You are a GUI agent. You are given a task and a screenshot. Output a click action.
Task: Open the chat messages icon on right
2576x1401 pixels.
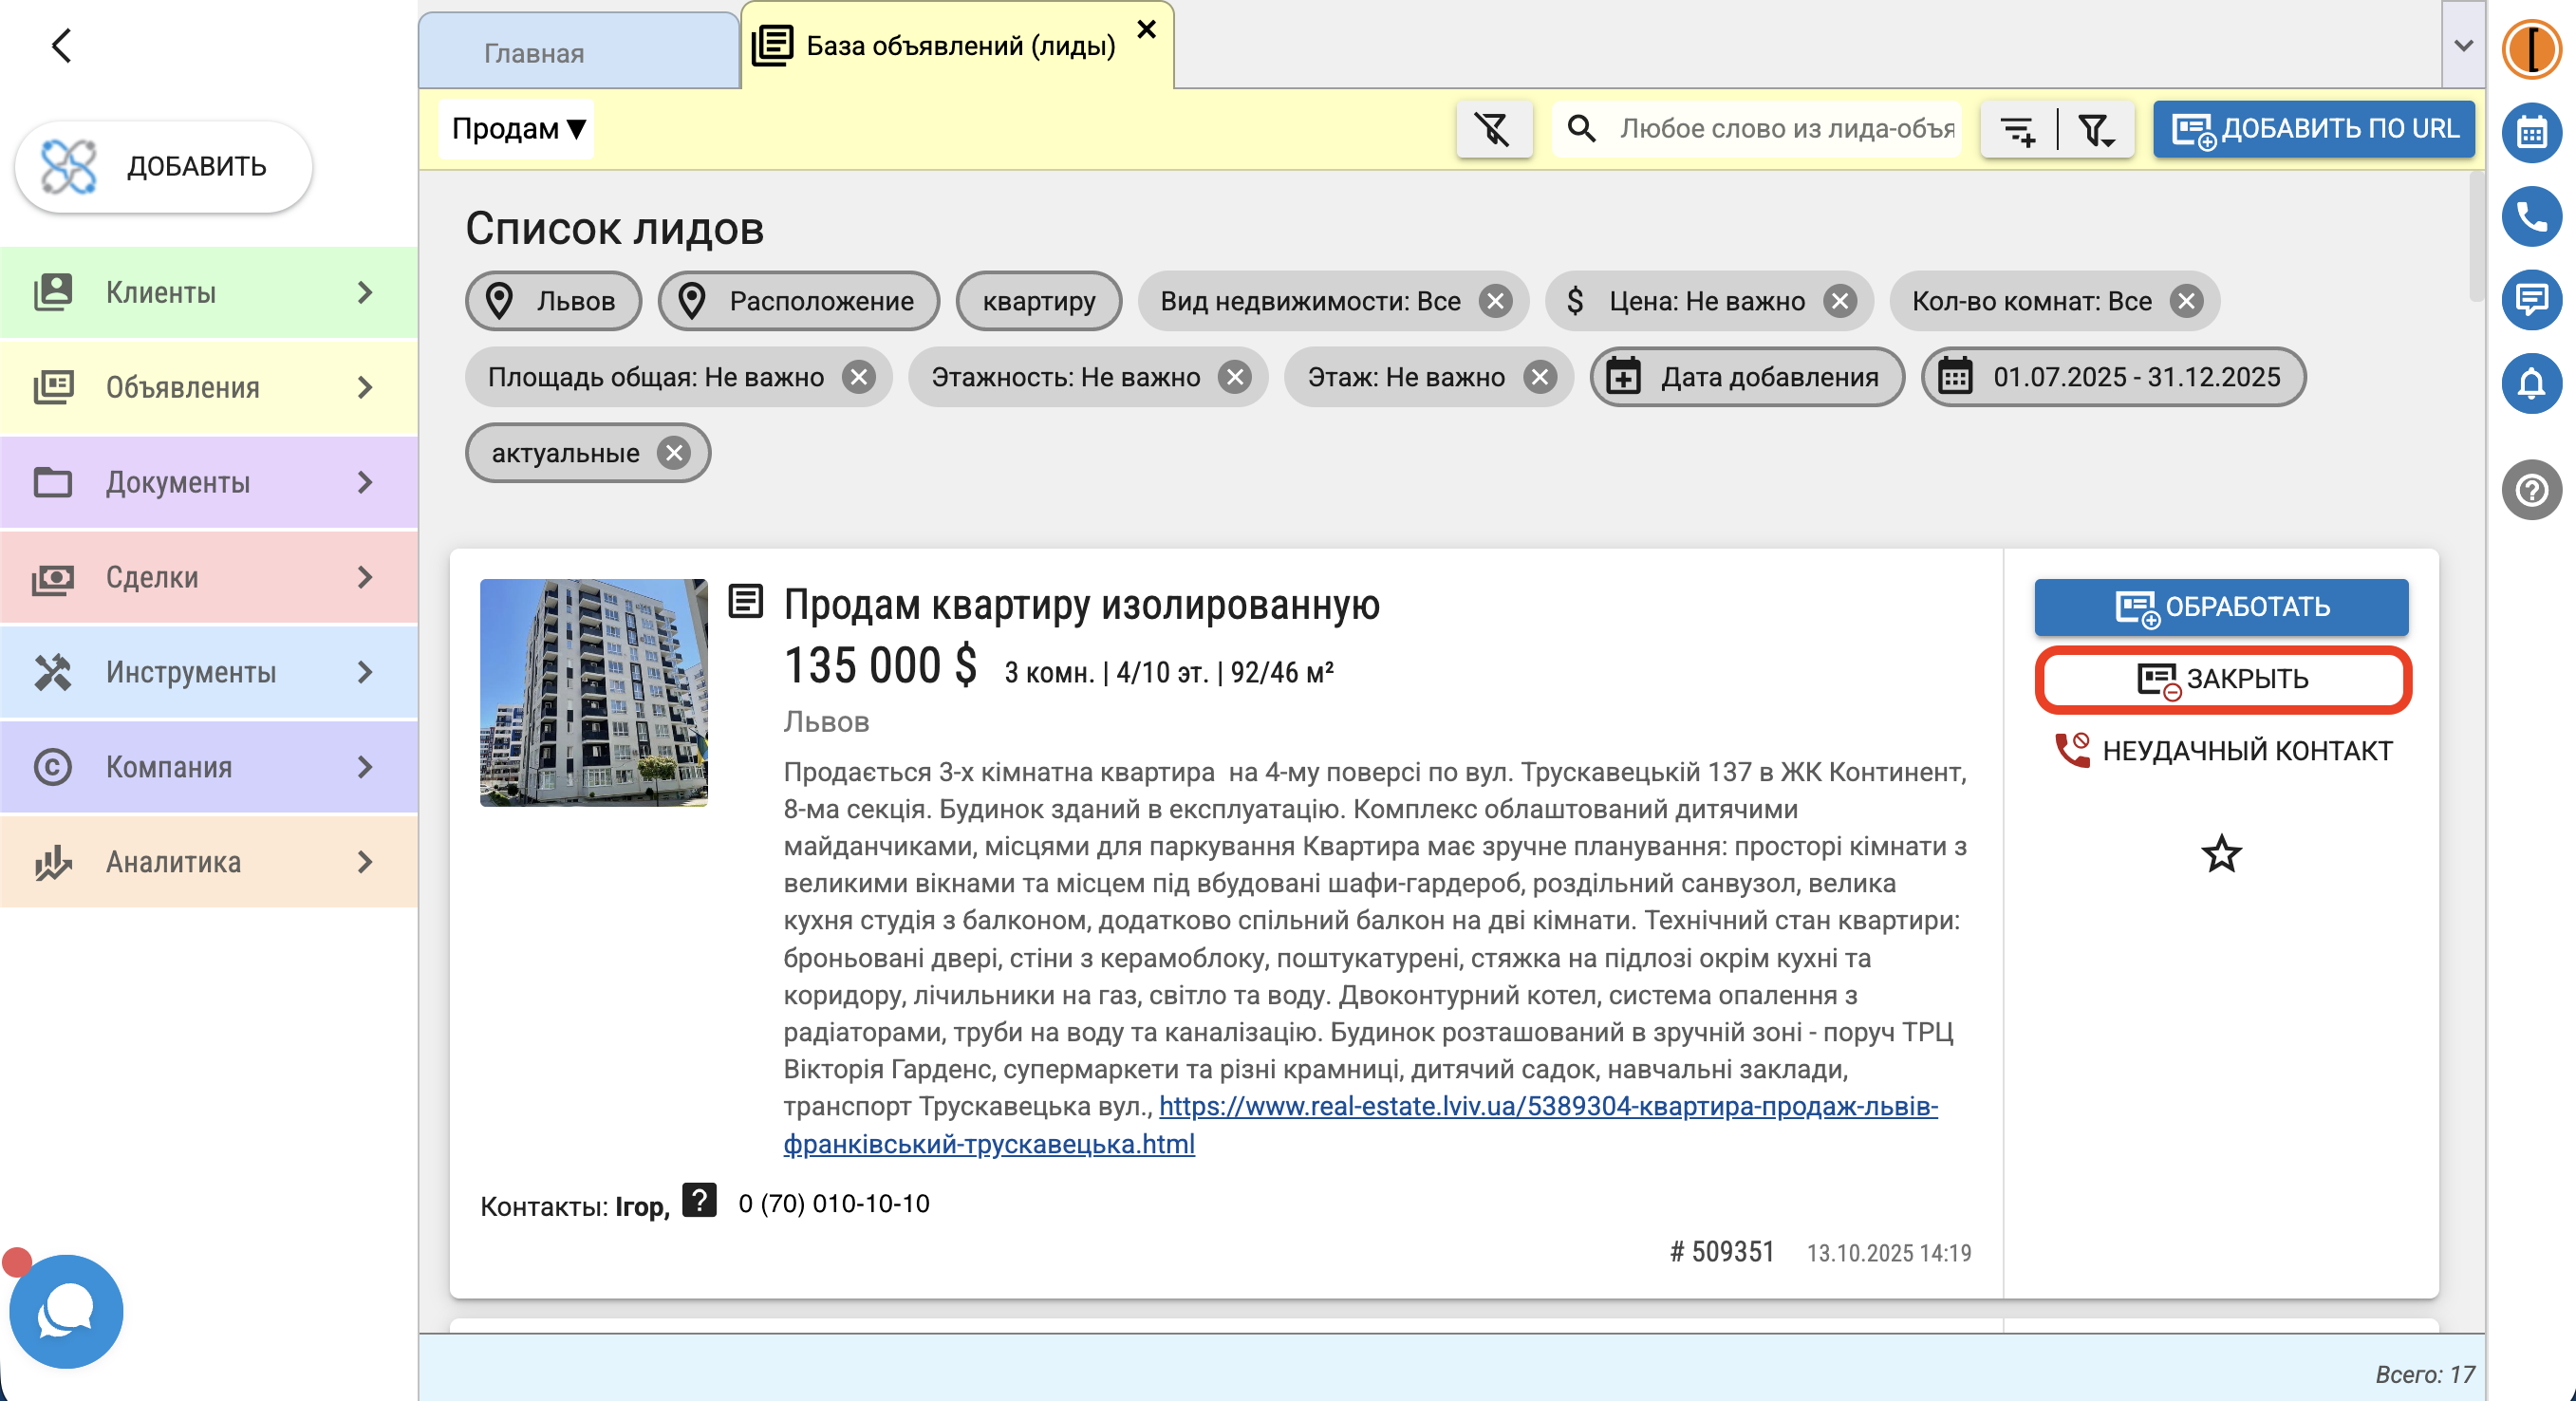click(x=2530, y=299)
